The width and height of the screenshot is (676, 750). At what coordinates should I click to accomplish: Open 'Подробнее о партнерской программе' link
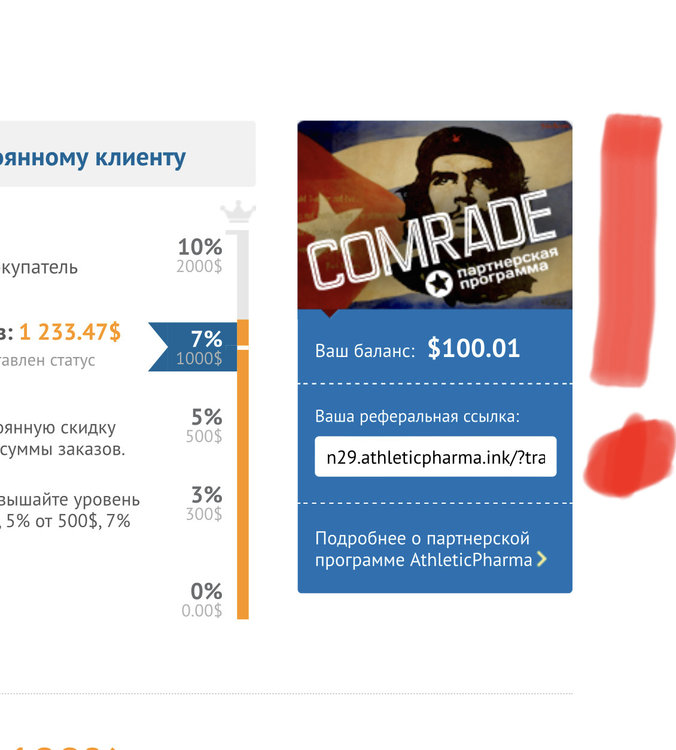tap(424, 549)
